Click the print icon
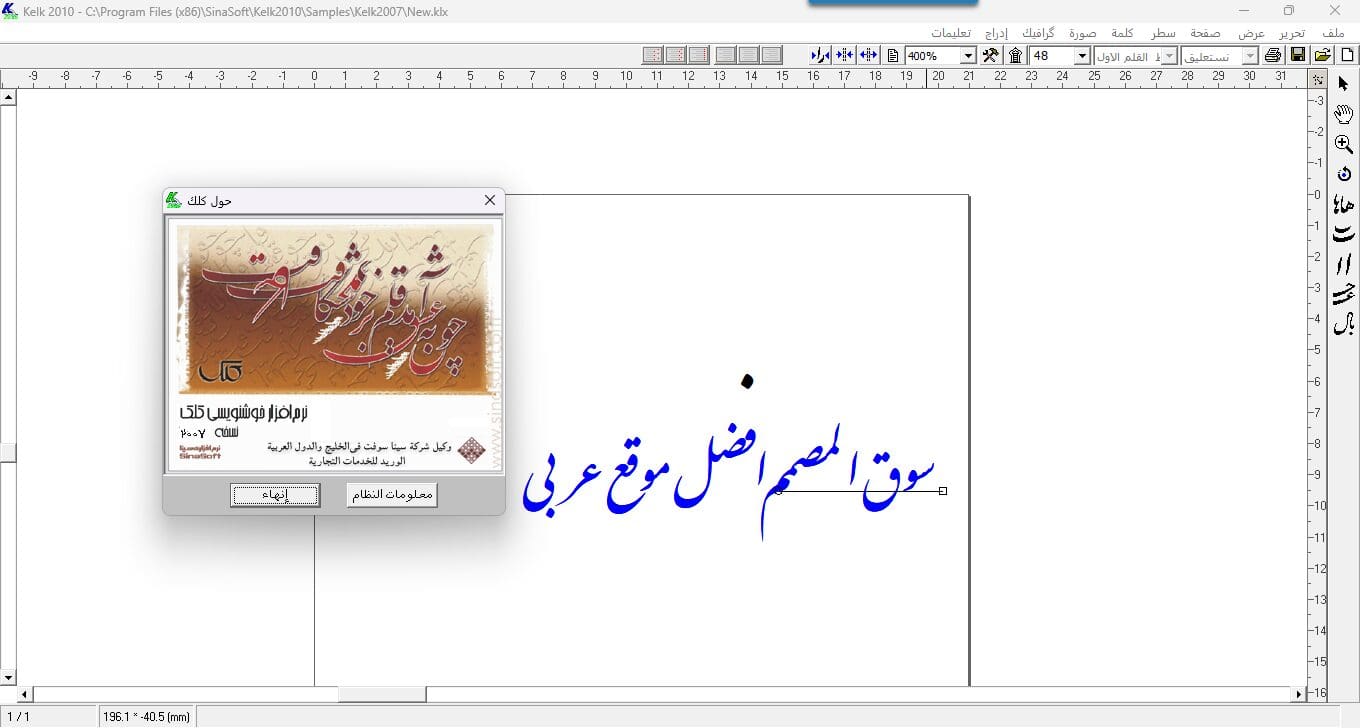Viewport: 1360px width, 728px height. click(1273, 55)
